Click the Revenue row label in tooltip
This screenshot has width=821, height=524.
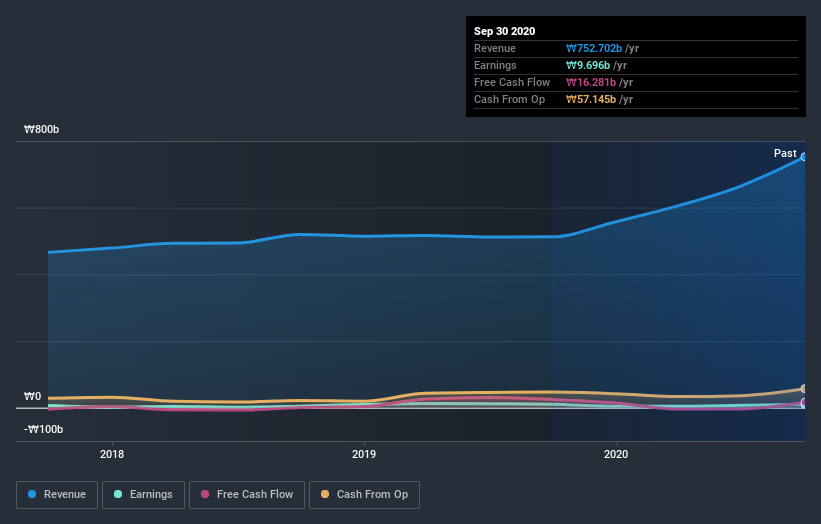tap(495, 48)
